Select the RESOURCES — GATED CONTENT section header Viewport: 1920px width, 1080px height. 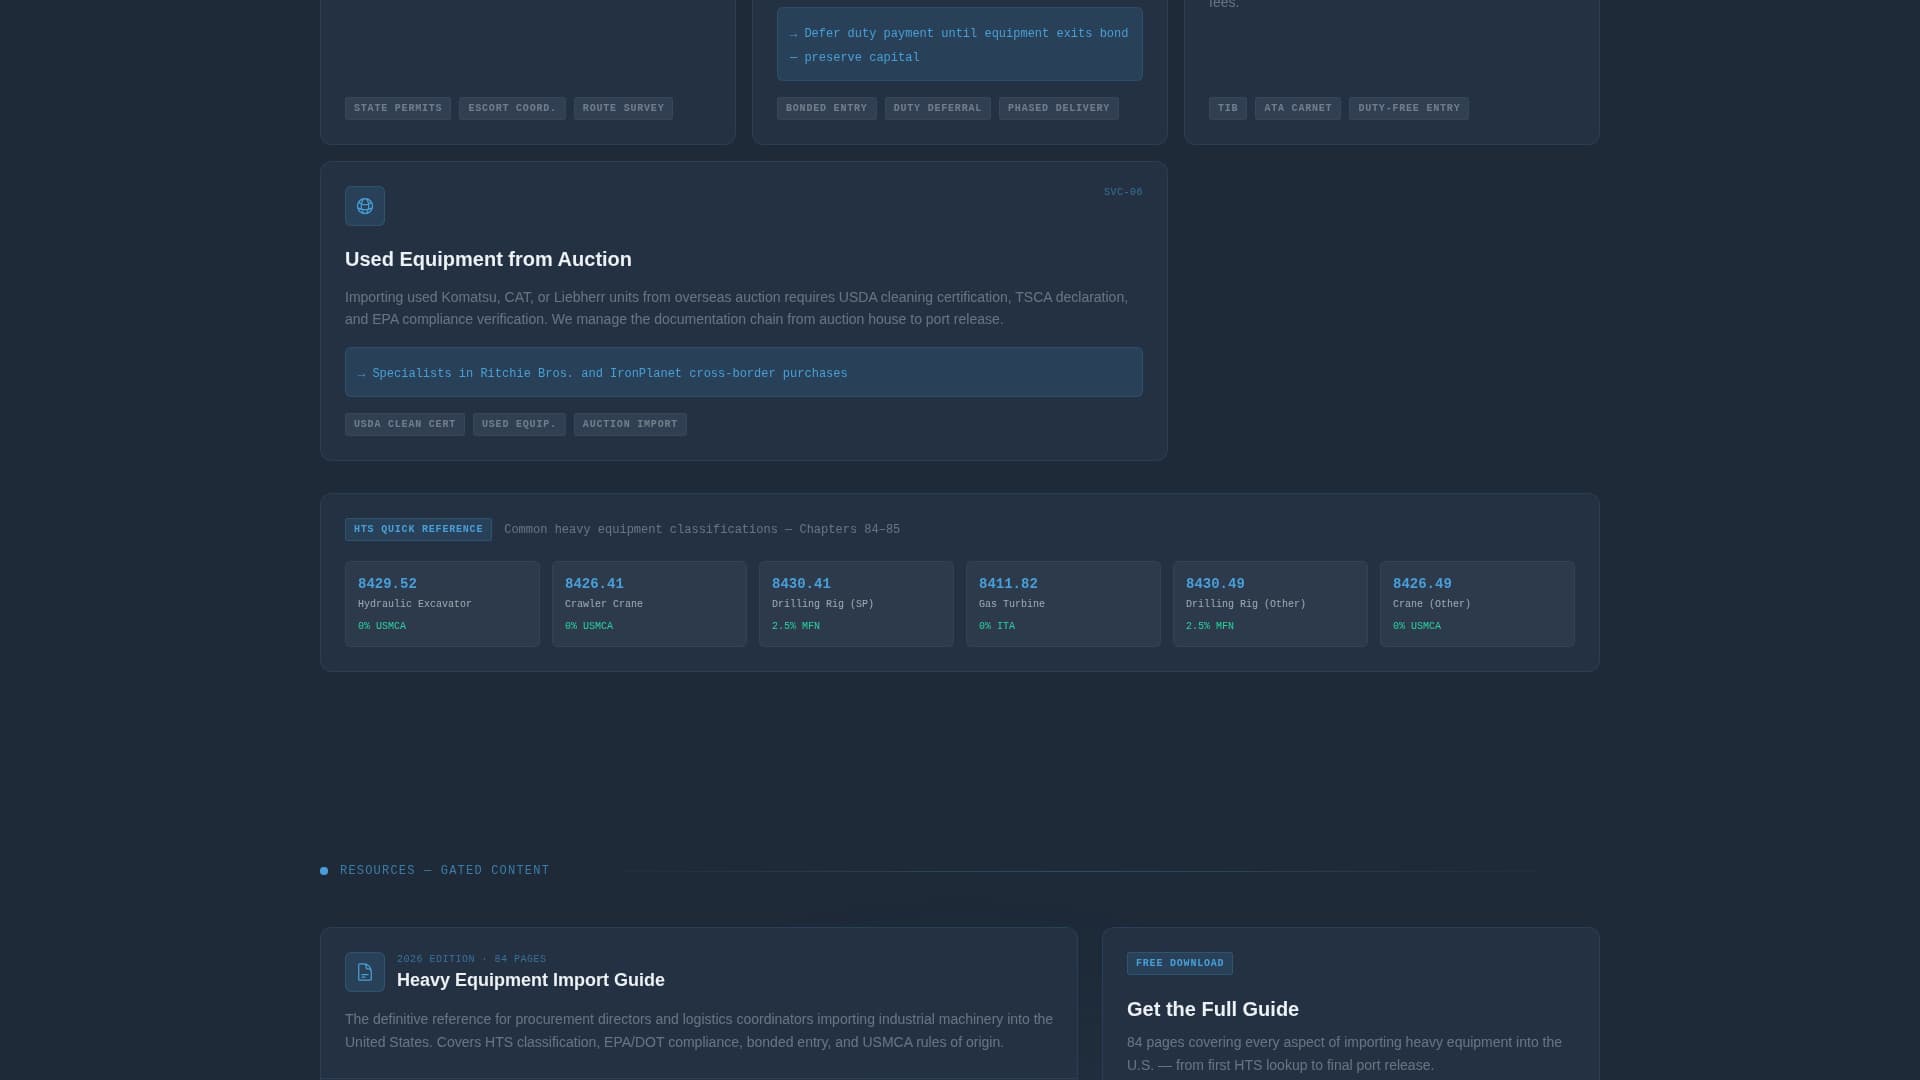pyautogui.click(x=444, y=870)
